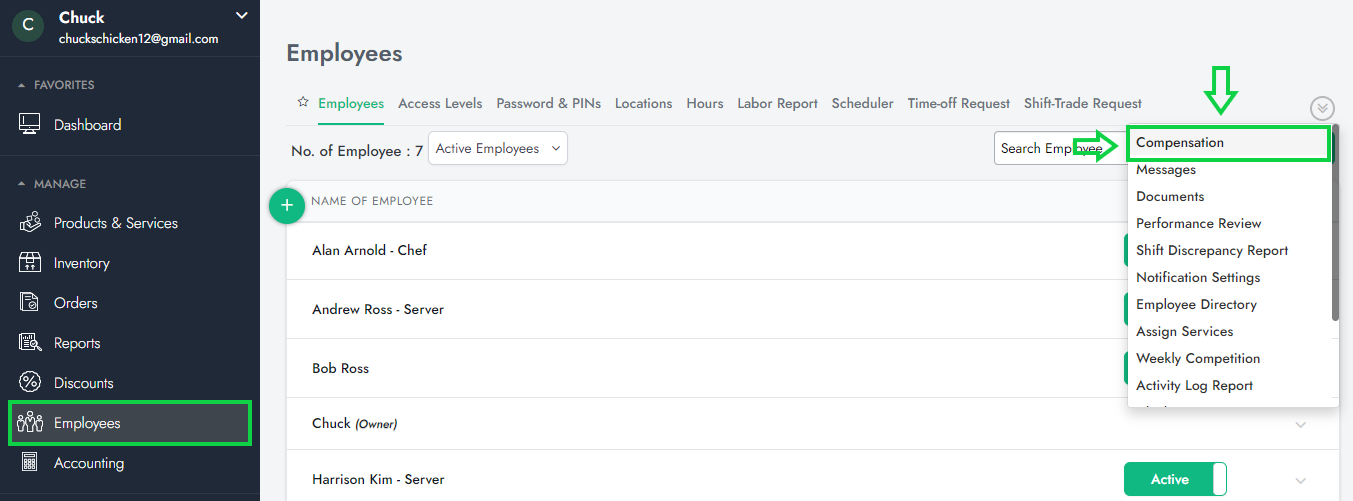Expand Harrison Kim's row chevron
Viewport: 1353px width, 501px height.
1300,480
